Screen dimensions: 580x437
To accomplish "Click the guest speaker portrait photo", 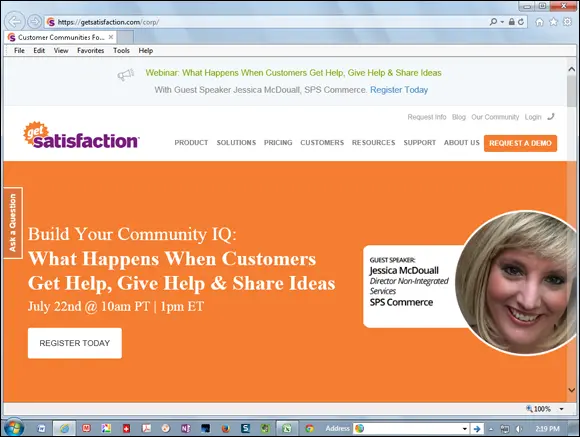I will (516, 283).
